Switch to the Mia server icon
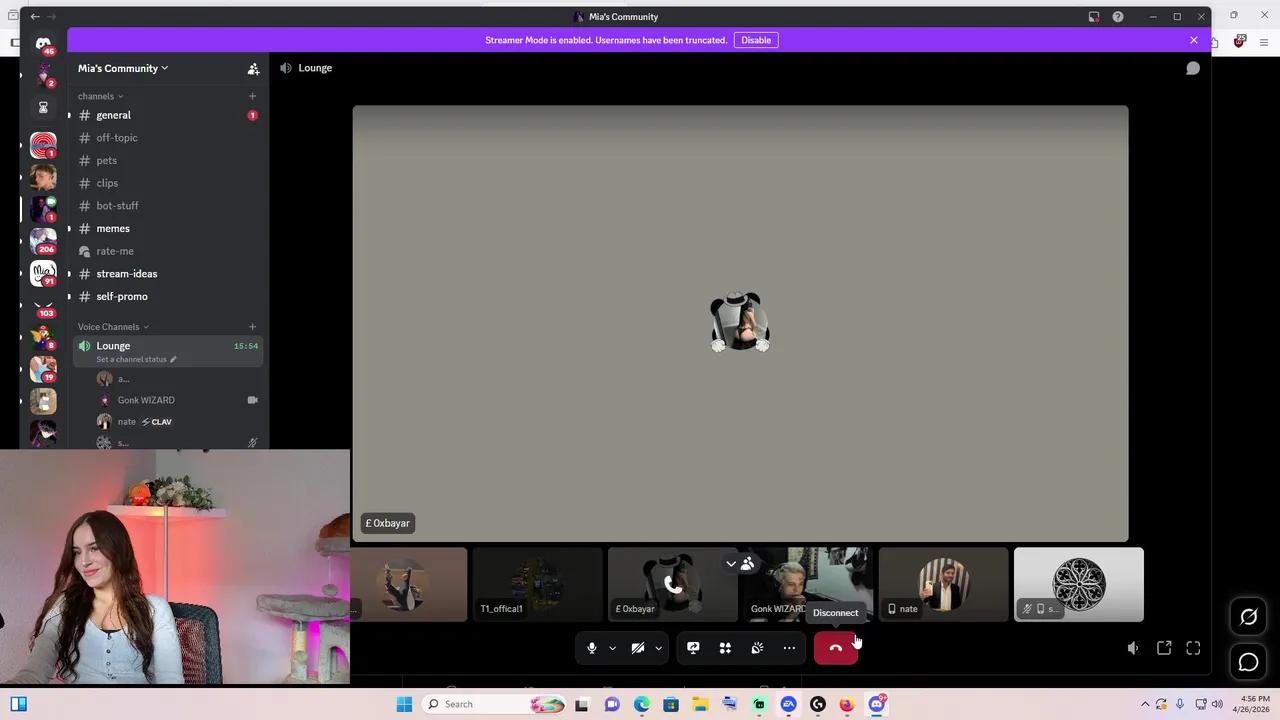This screenshot has width=1280, height=720. [x=43, y=273]
